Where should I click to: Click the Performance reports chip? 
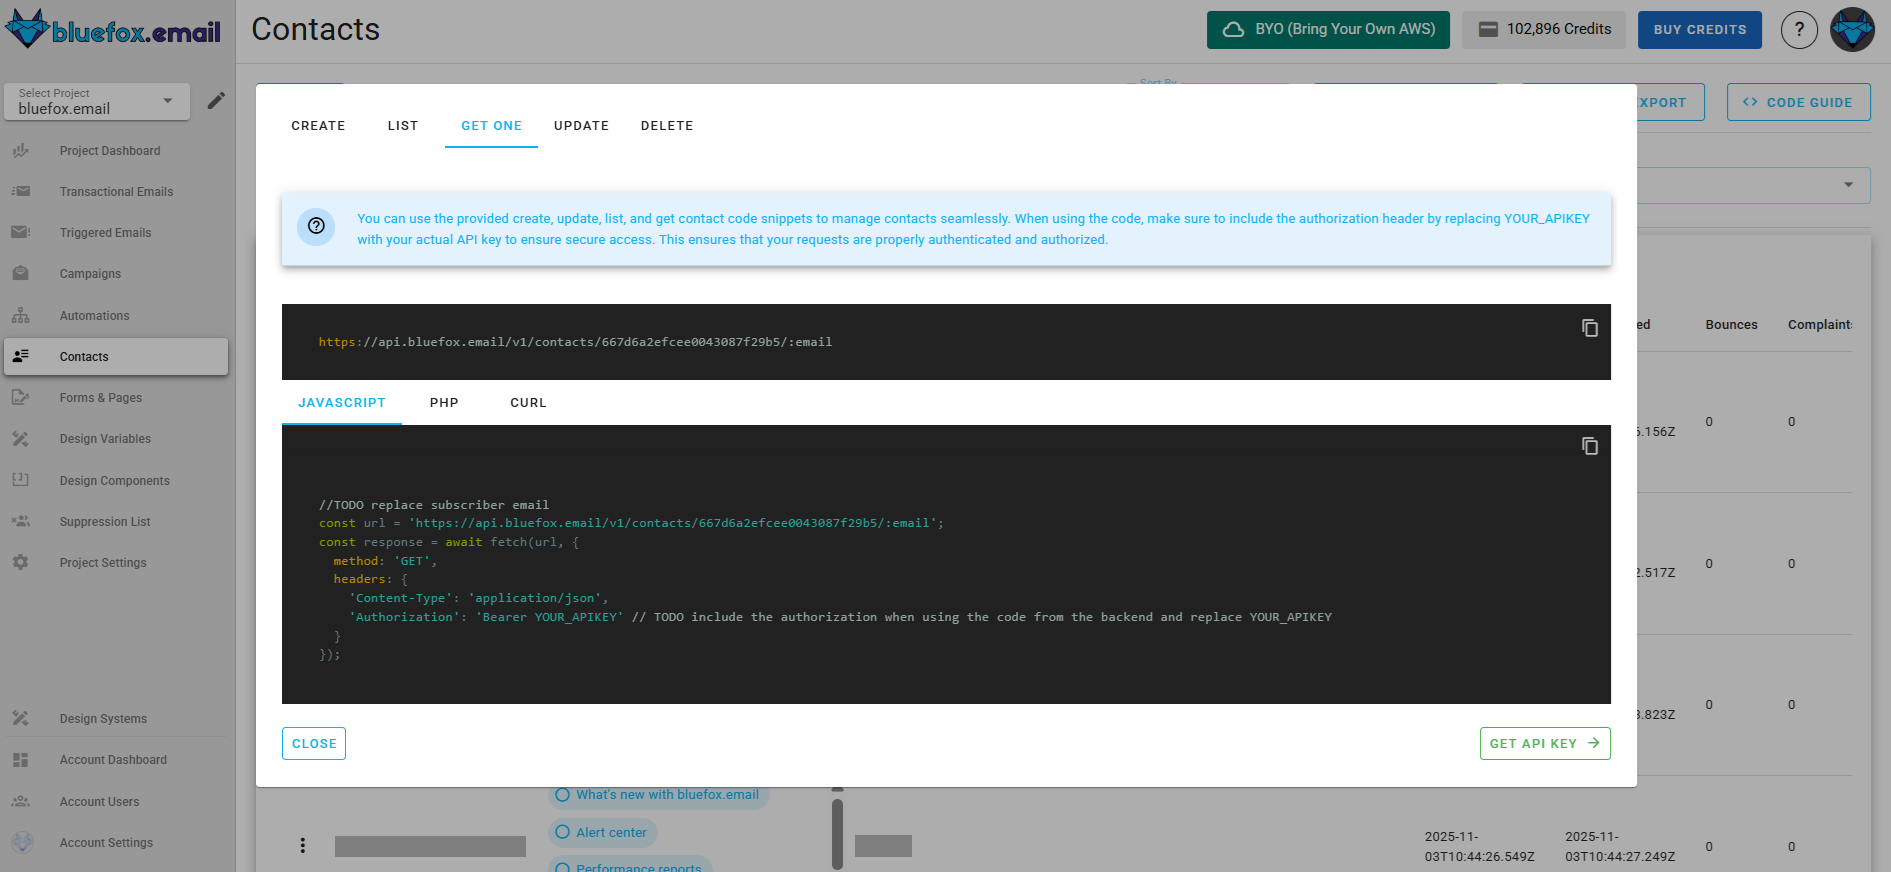point(629,866)
